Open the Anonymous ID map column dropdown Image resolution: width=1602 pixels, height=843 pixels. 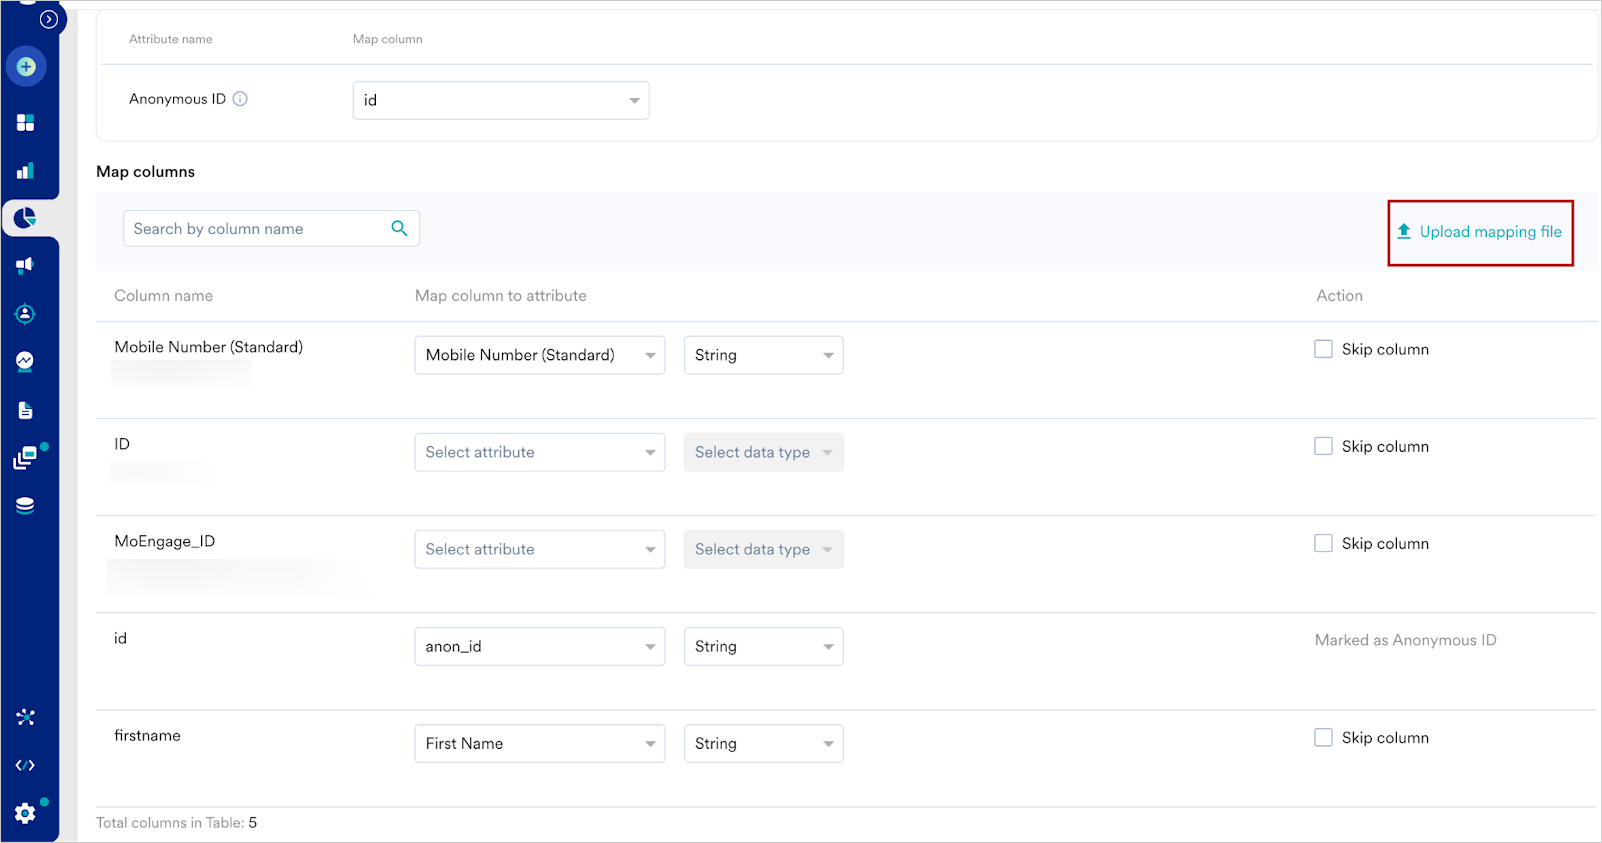pos(500,100)
